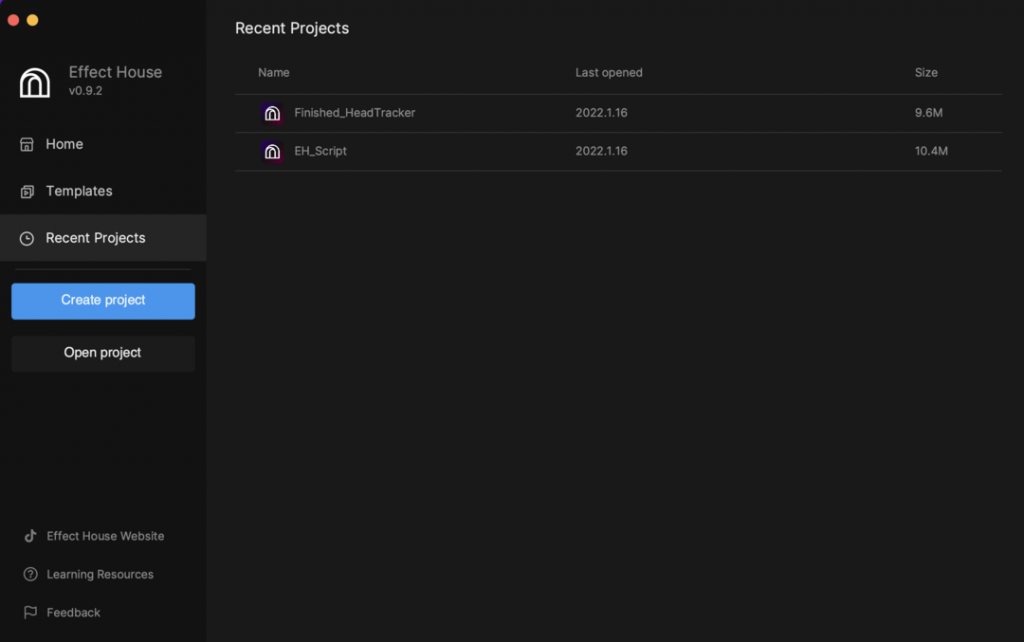The height and width of the screenshot is (642, 1024).
Task: Open the Feedback link
Action: click(x=73, y=613)
